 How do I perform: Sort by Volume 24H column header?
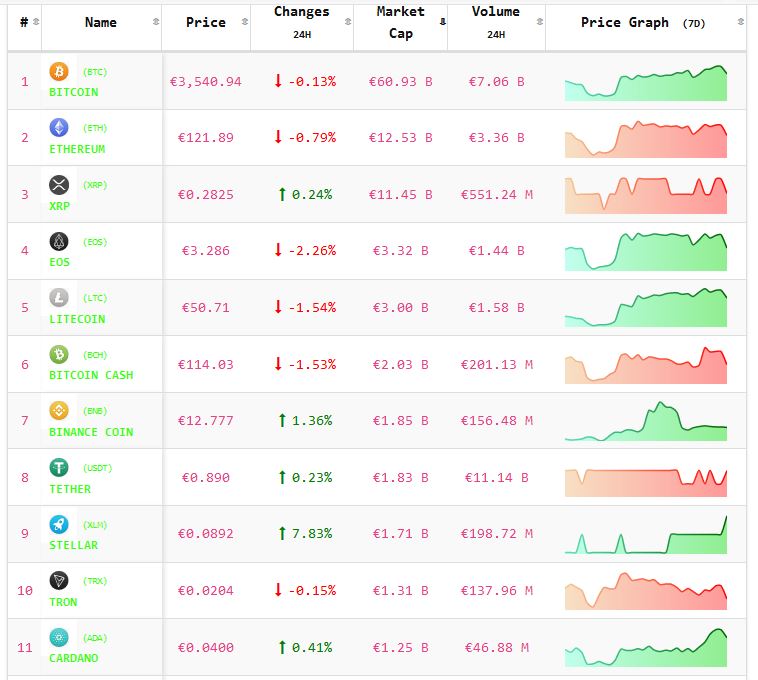tap(496, 22)
